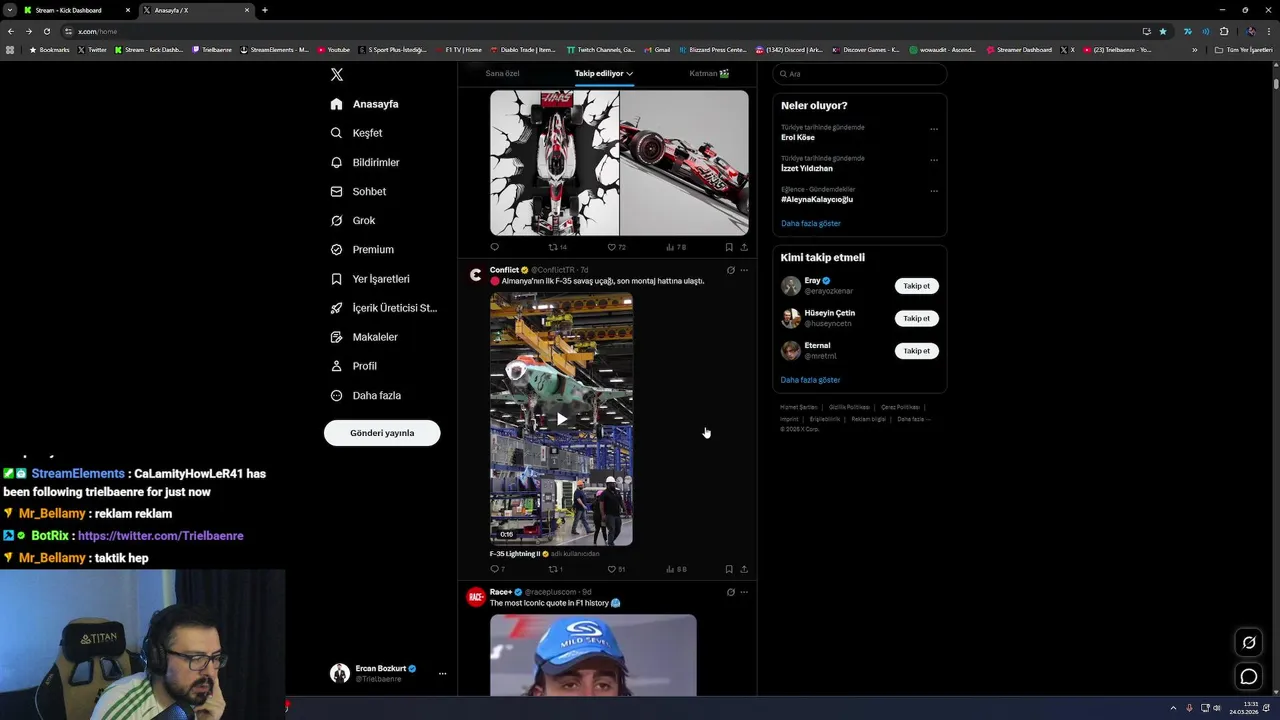Share the Haas car post
The image size is (1280, 720).
[744, 247]
